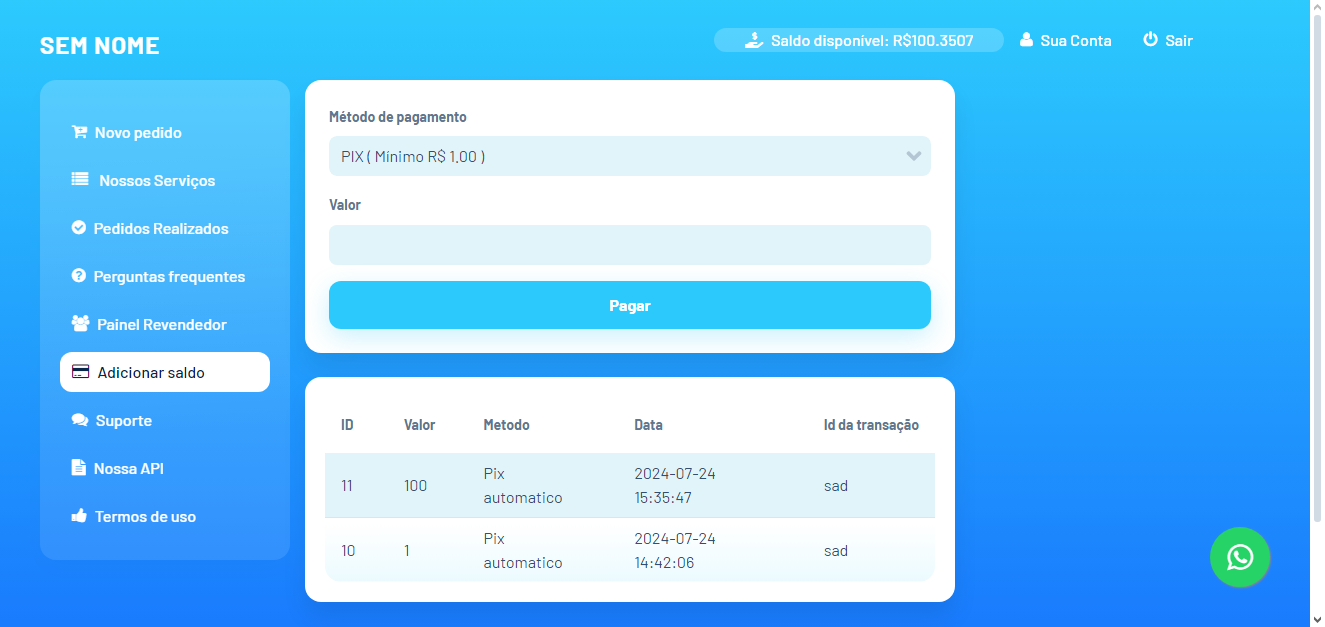
Task: Click the users icon beside Painel Revendedor
Action: [x=80, y=324]
